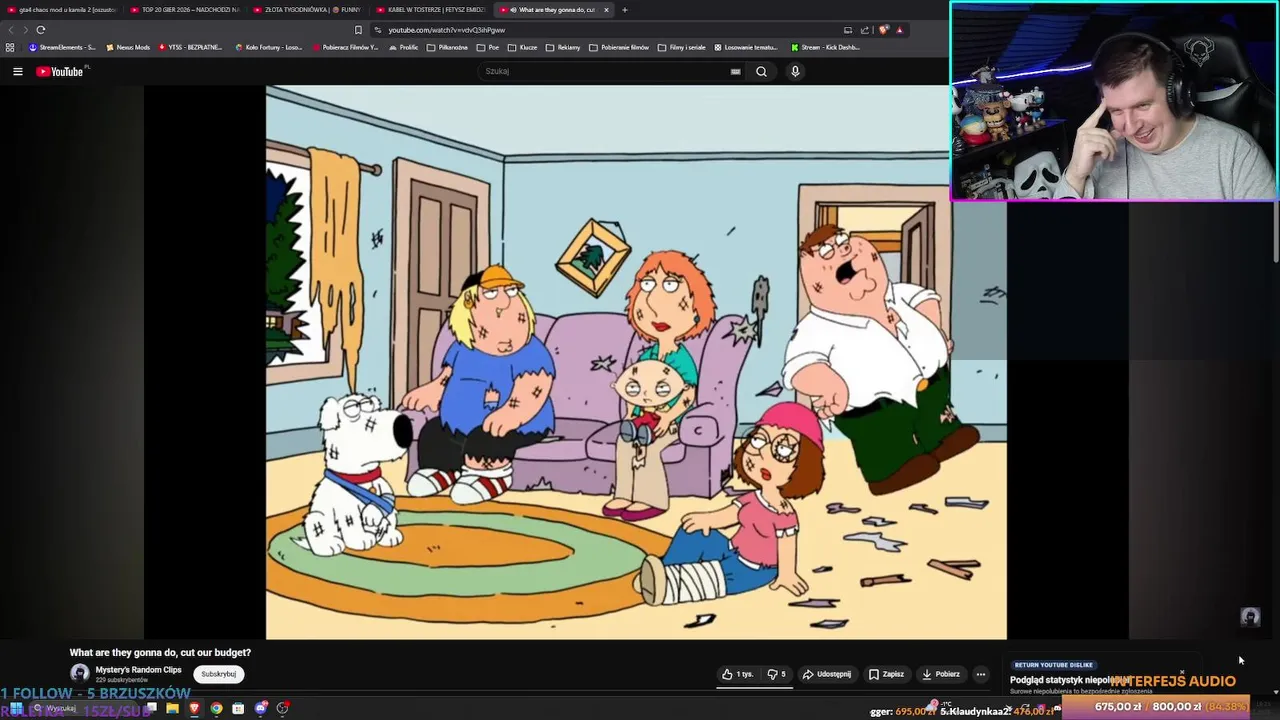Click the video title 'What are they gonna do'

160,652
